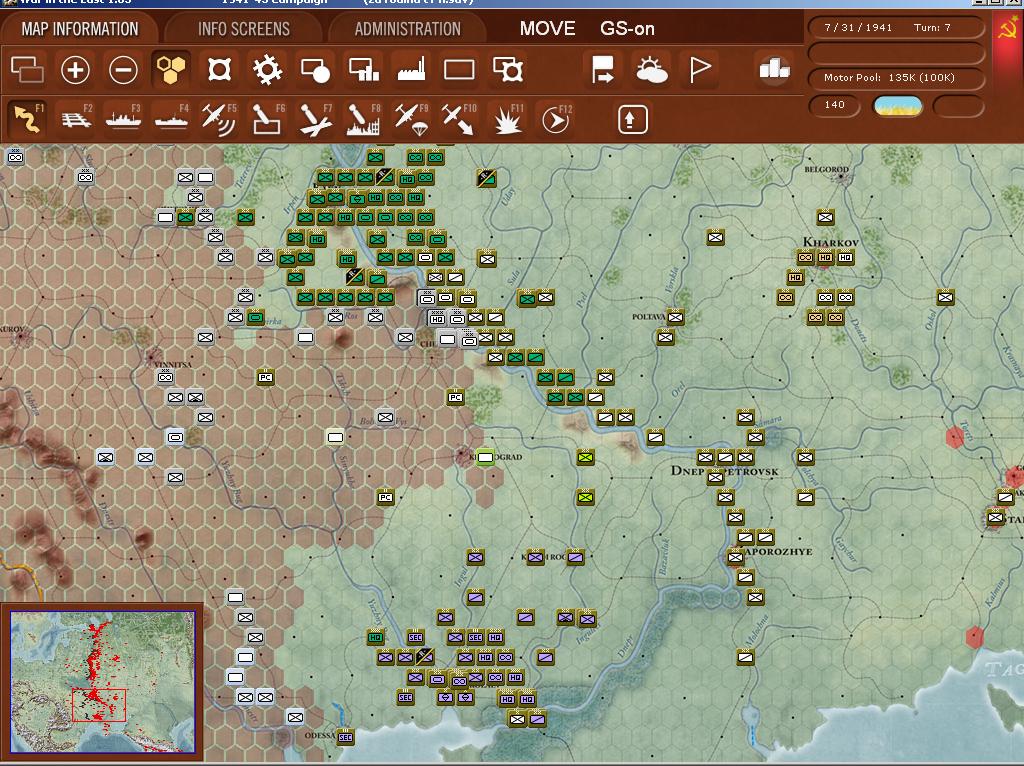Click the MOVE mode label
This screenshot has width=1024, height=766.
(x=547, y=29)
